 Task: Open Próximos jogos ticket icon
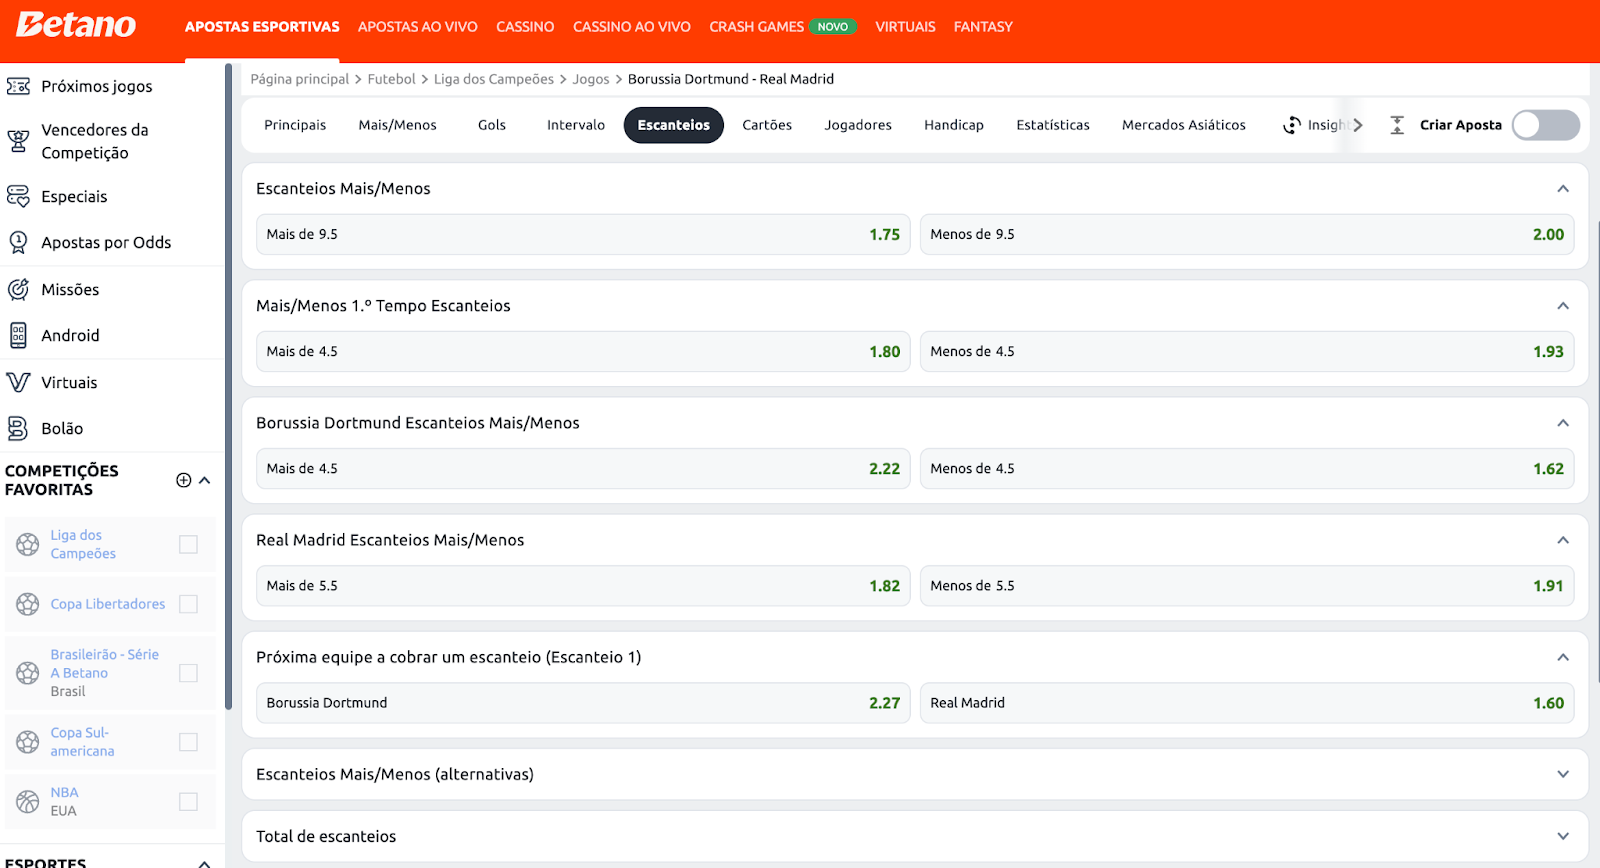tap(18, 86)
